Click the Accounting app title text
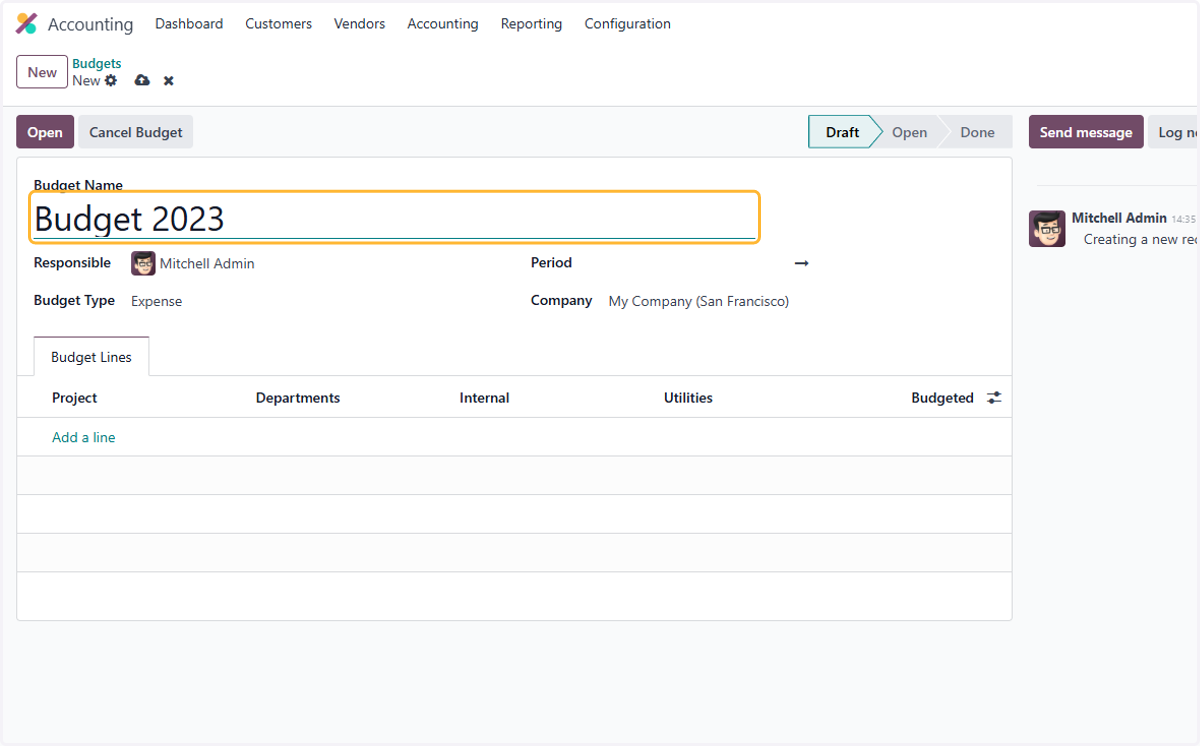 (90, 24)
